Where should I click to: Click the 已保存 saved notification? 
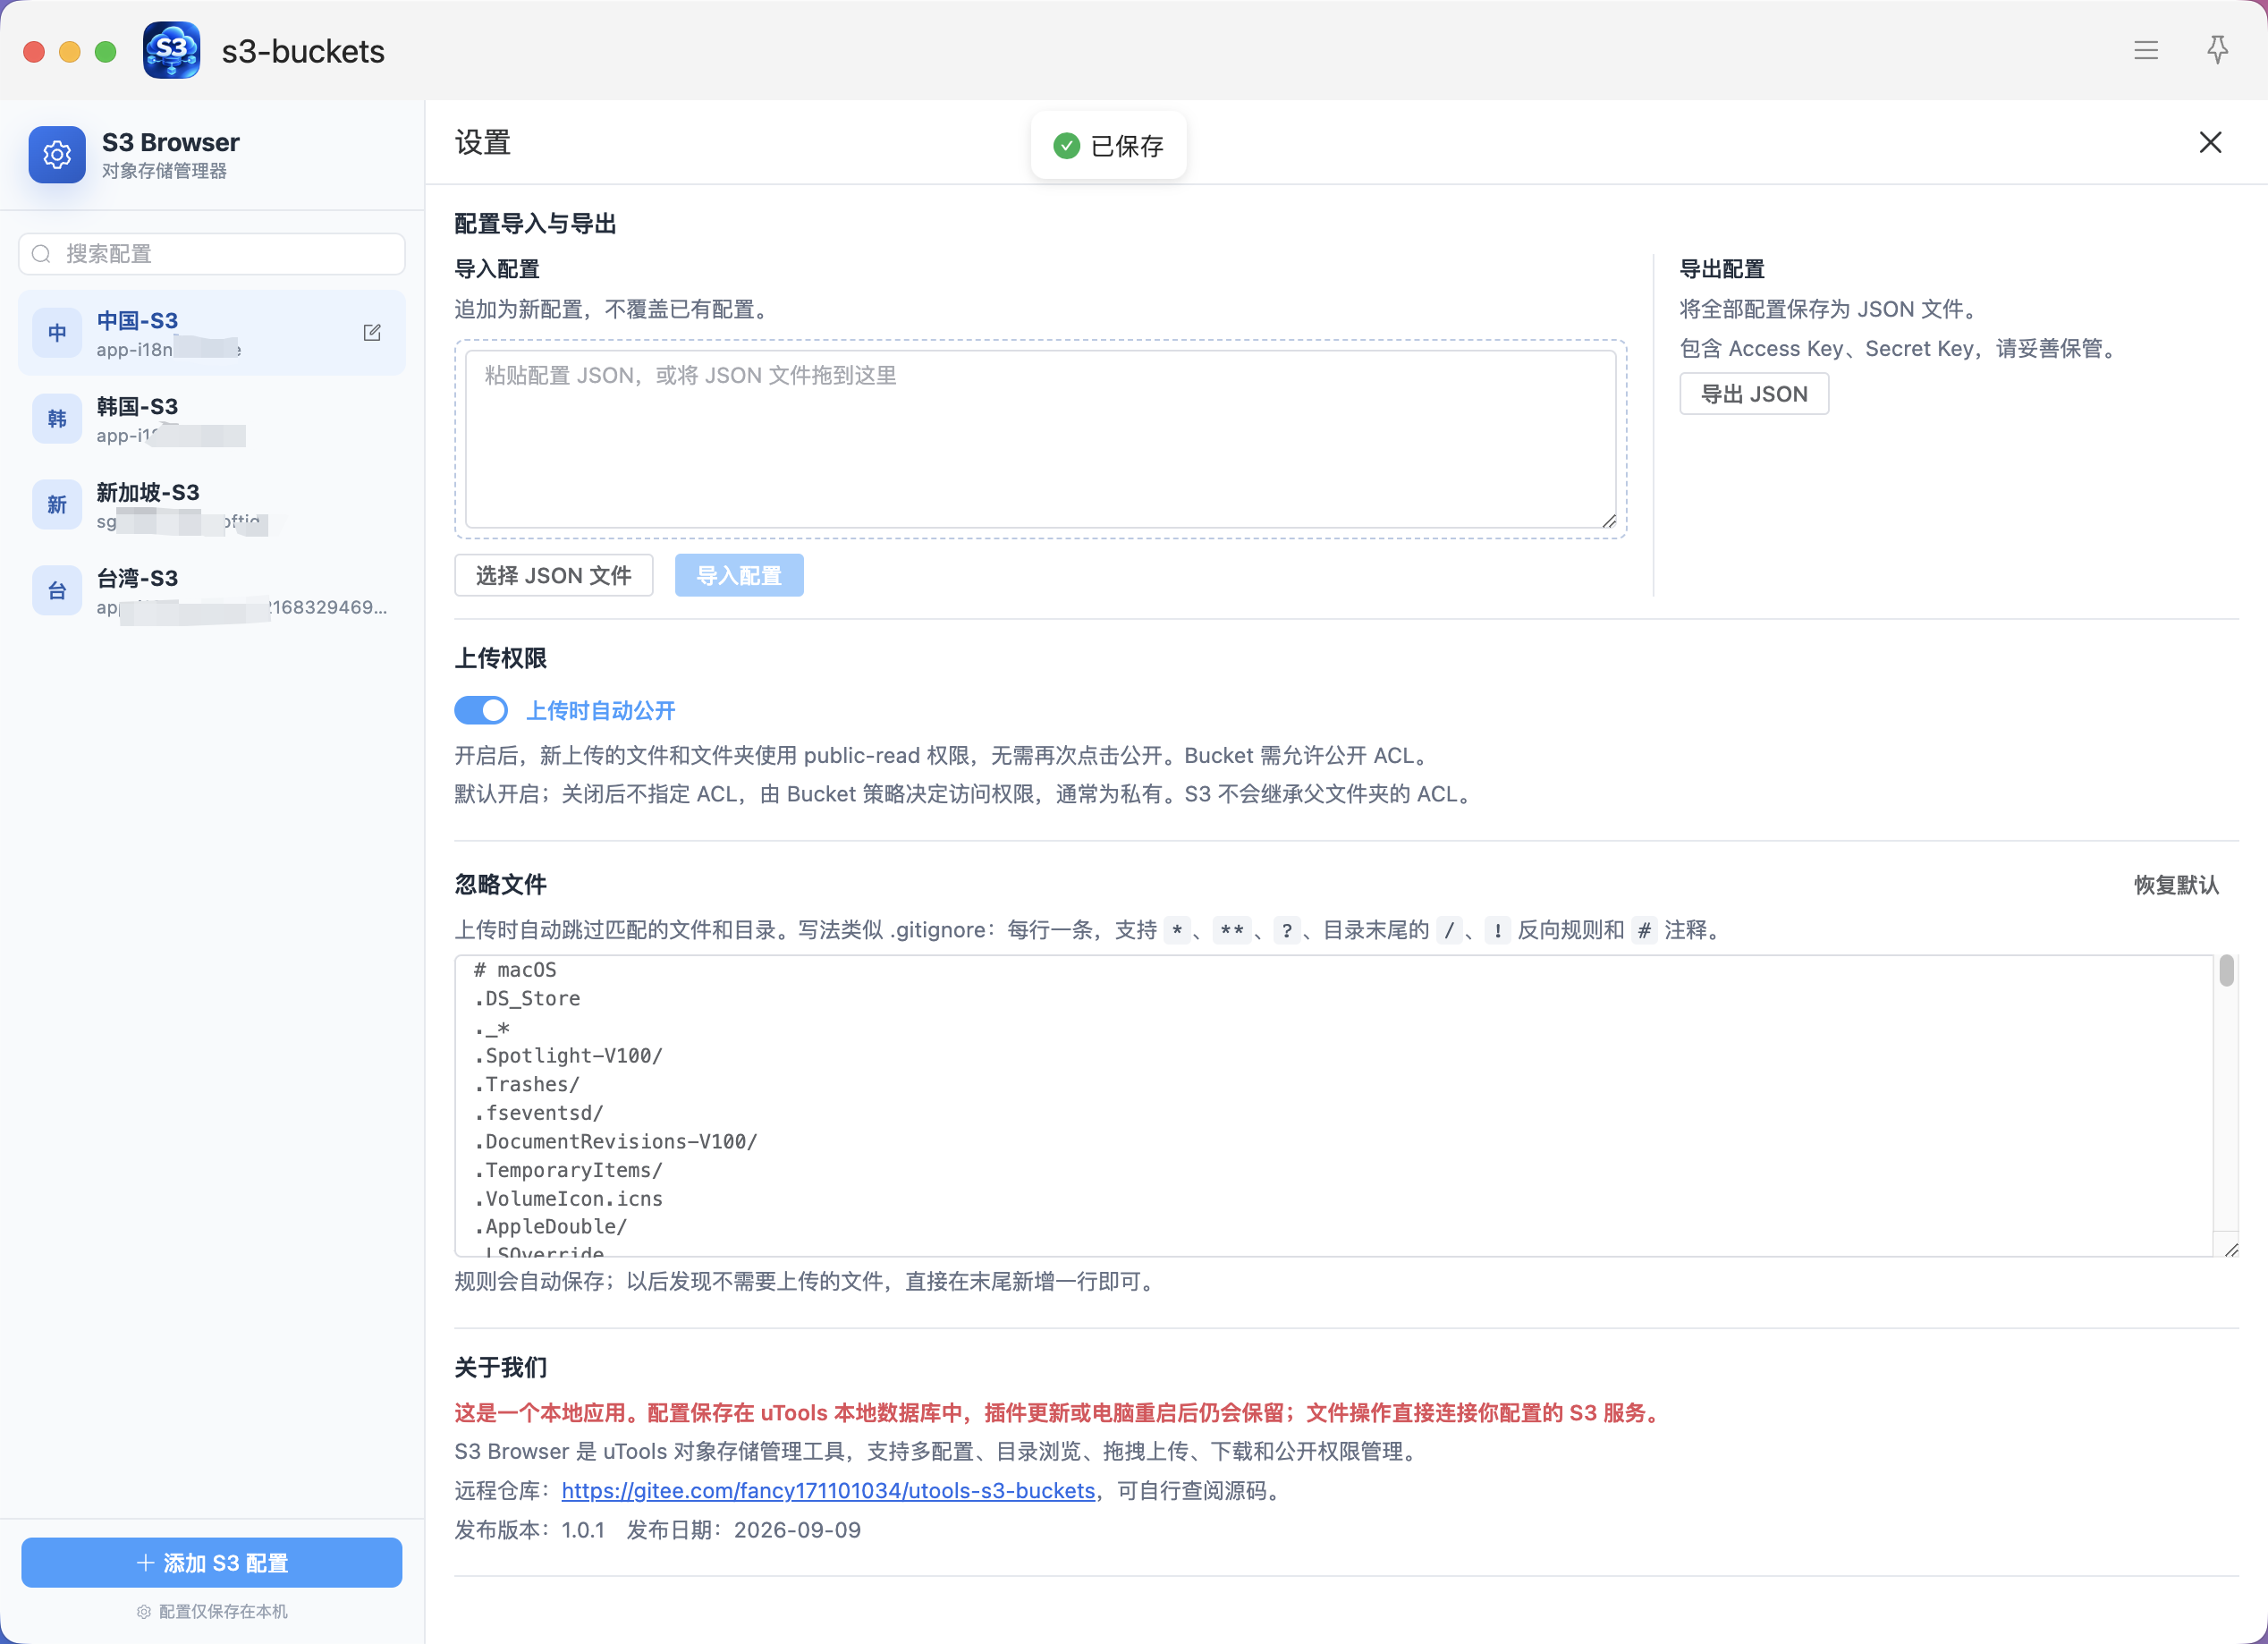pyautogui.click(x=1109, y=146)
